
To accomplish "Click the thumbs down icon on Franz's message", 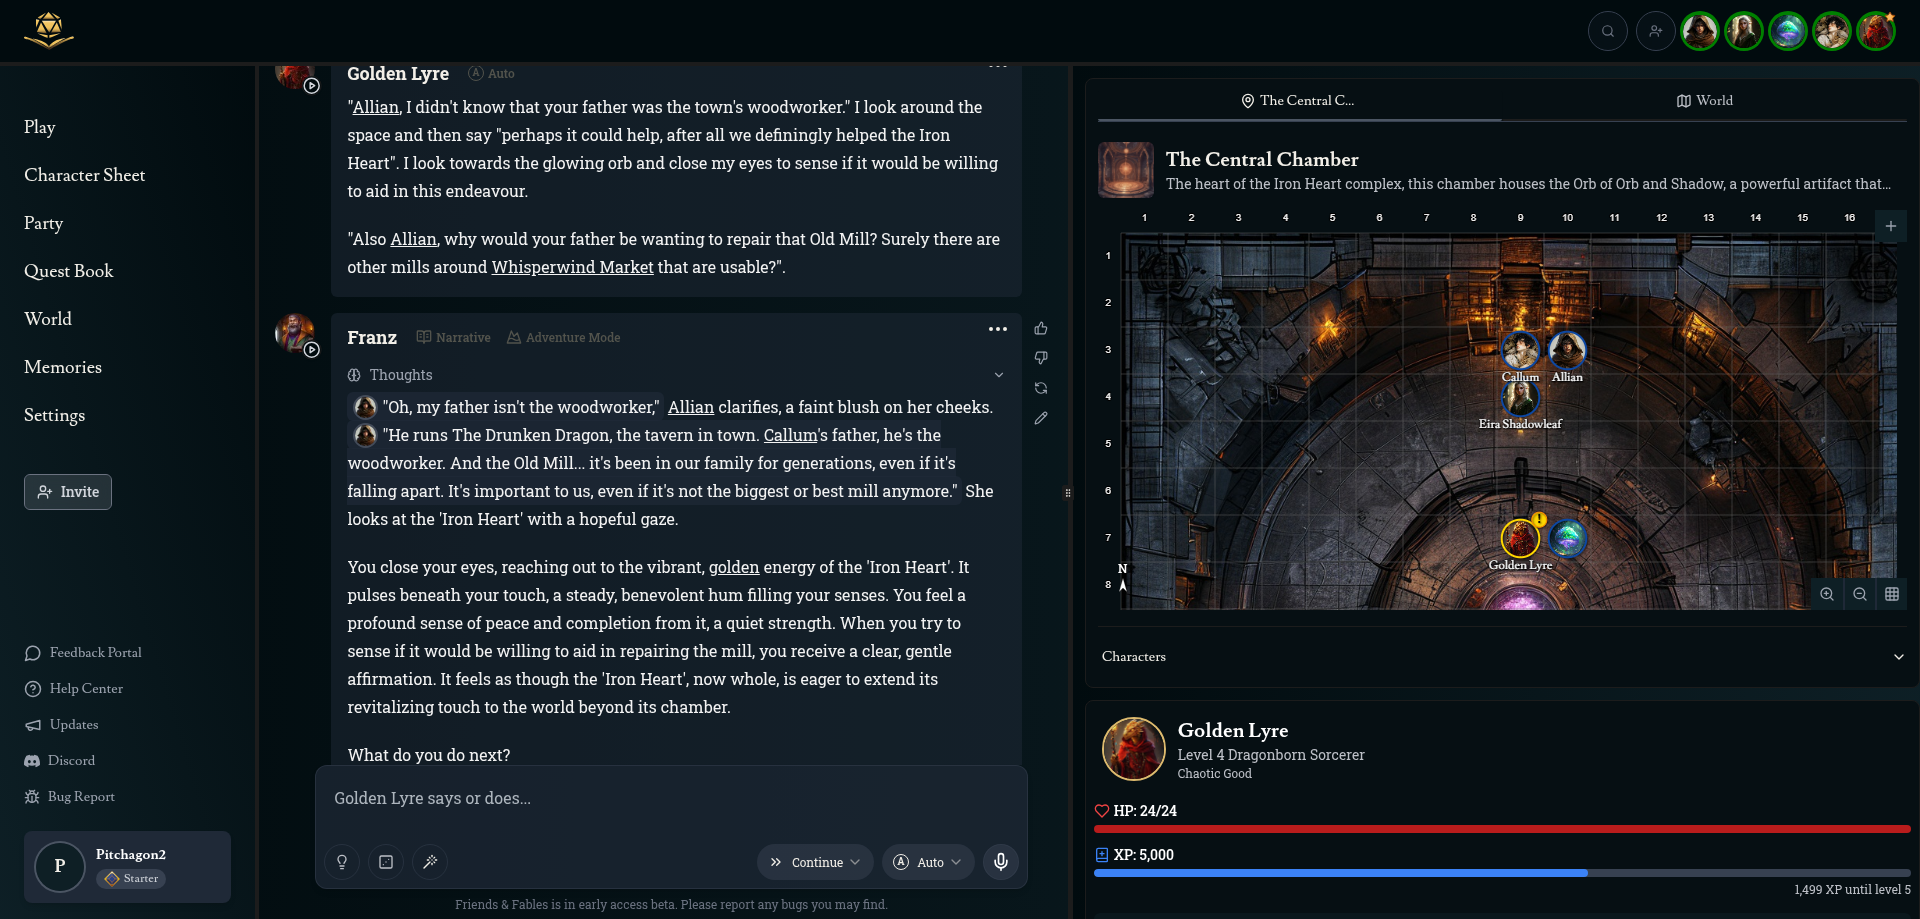I will coord(1041,358).
